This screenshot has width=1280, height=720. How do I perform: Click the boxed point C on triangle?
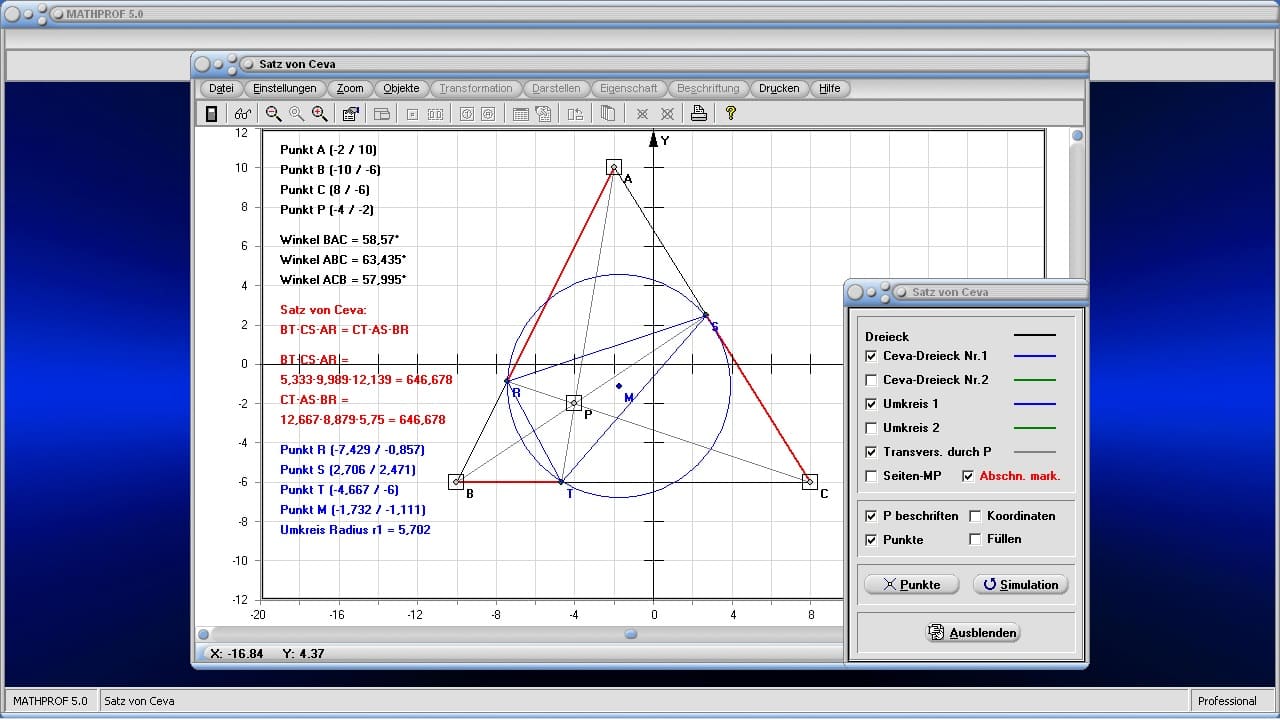click(x=810, y=481)
